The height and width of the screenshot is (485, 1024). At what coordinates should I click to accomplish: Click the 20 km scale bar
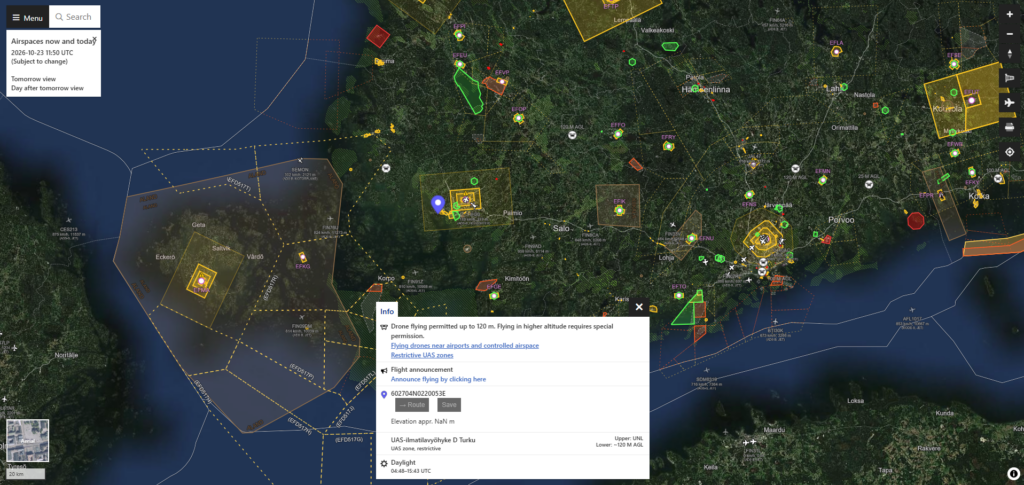point(25,474)
